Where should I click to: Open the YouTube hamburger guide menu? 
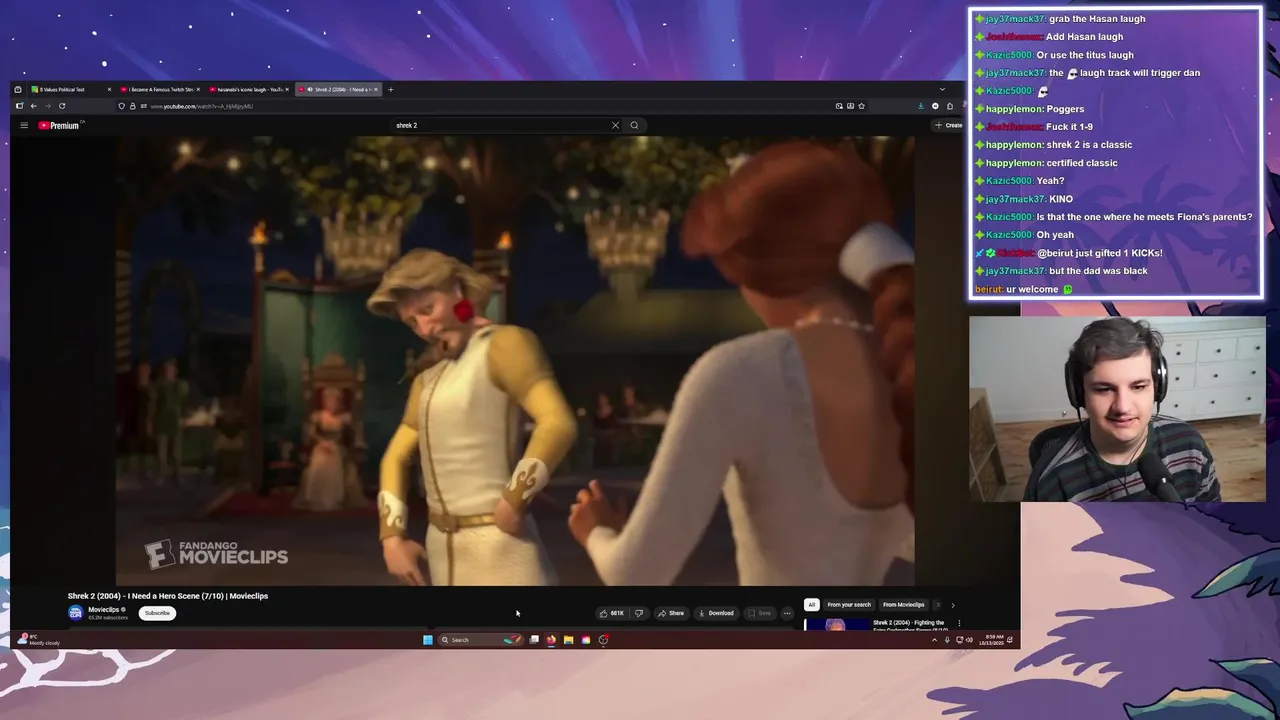[24, 125]
